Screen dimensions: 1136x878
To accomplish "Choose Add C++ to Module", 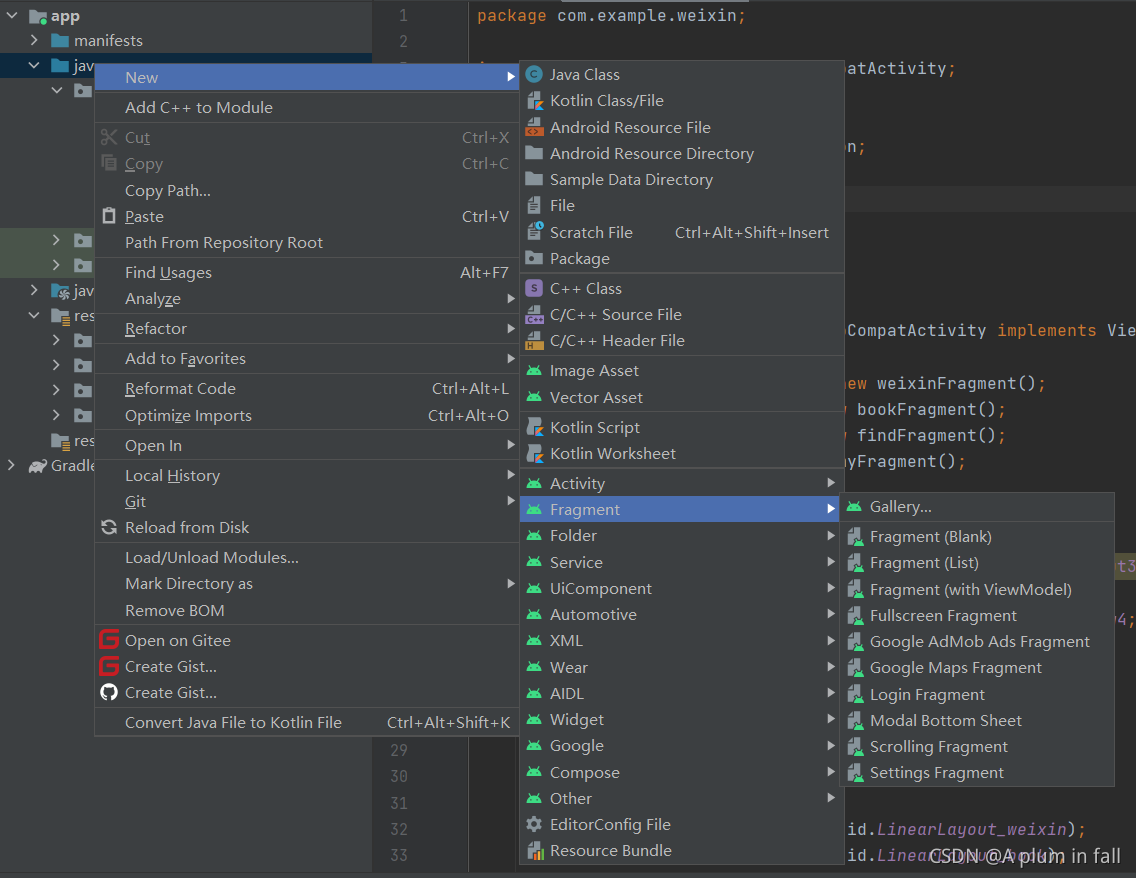I will coord(306,107).
